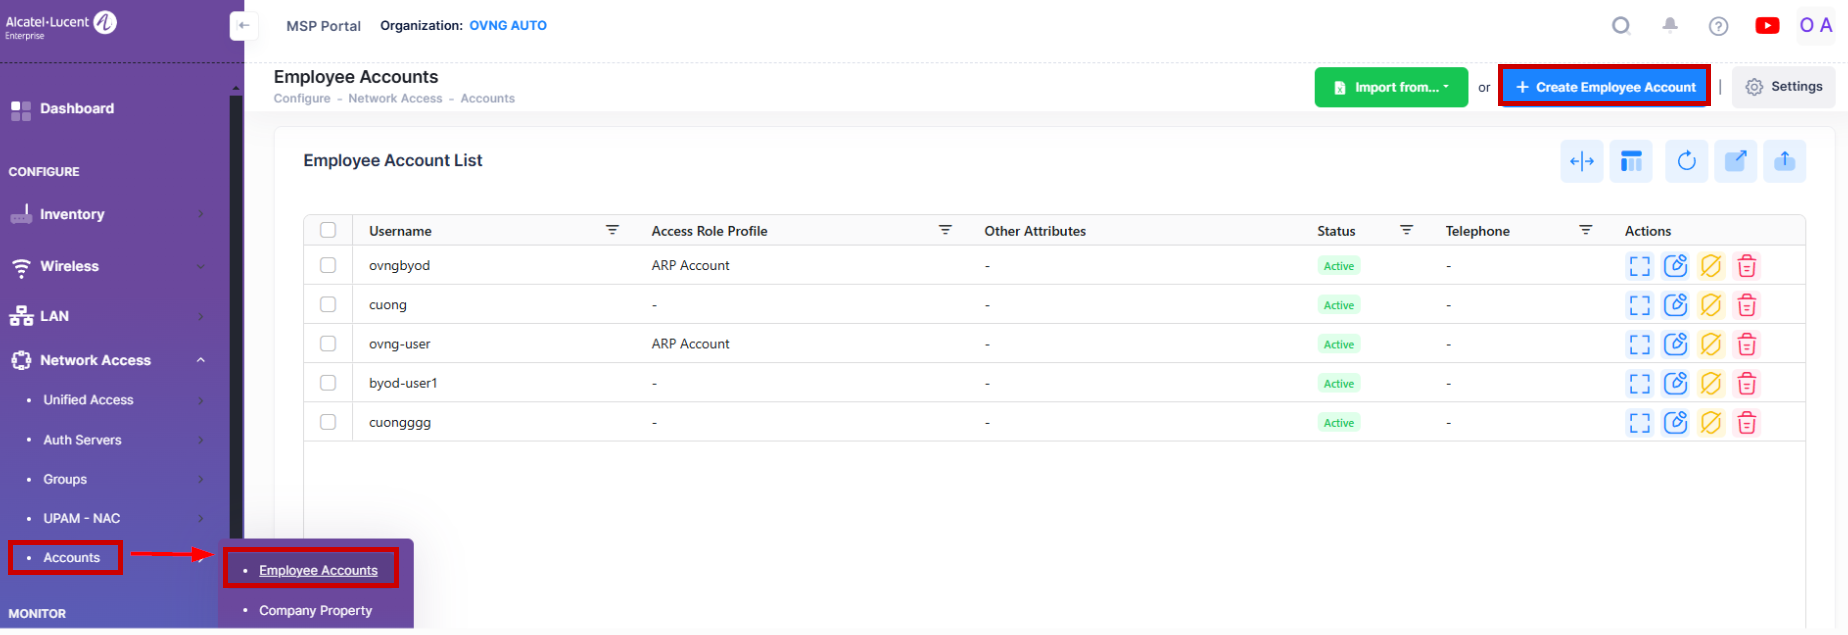Select the cuongggg row checkbox
This screenshot has height=635, width=1848.
(328, 422)
